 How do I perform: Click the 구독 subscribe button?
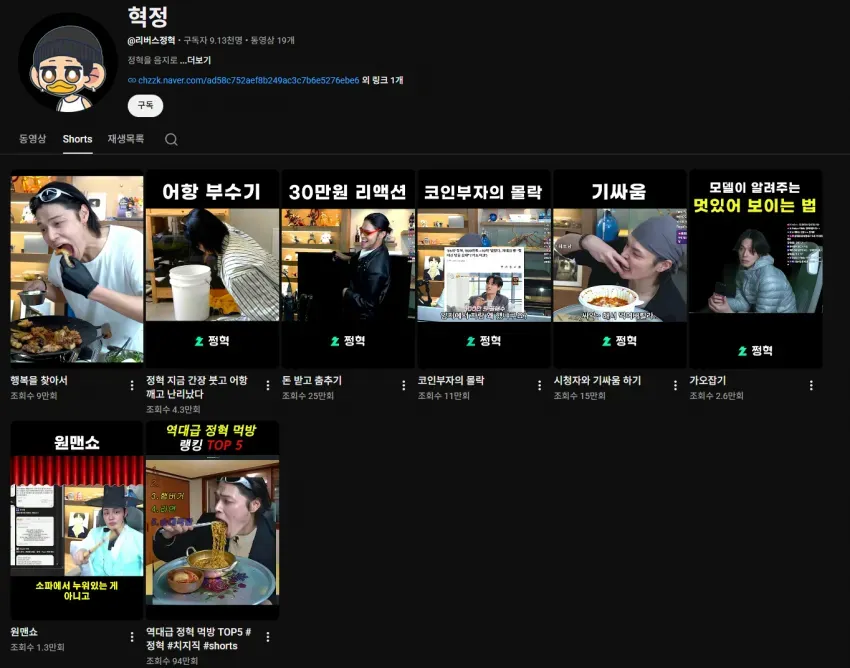click(145, 105)
